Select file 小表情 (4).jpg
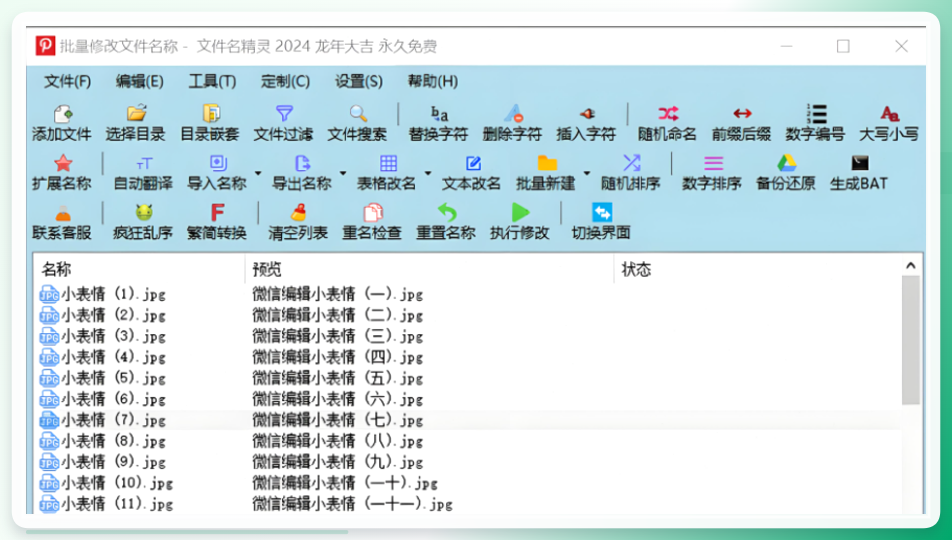This screenshot has height=540, width=952. click(x=103, y=357)
